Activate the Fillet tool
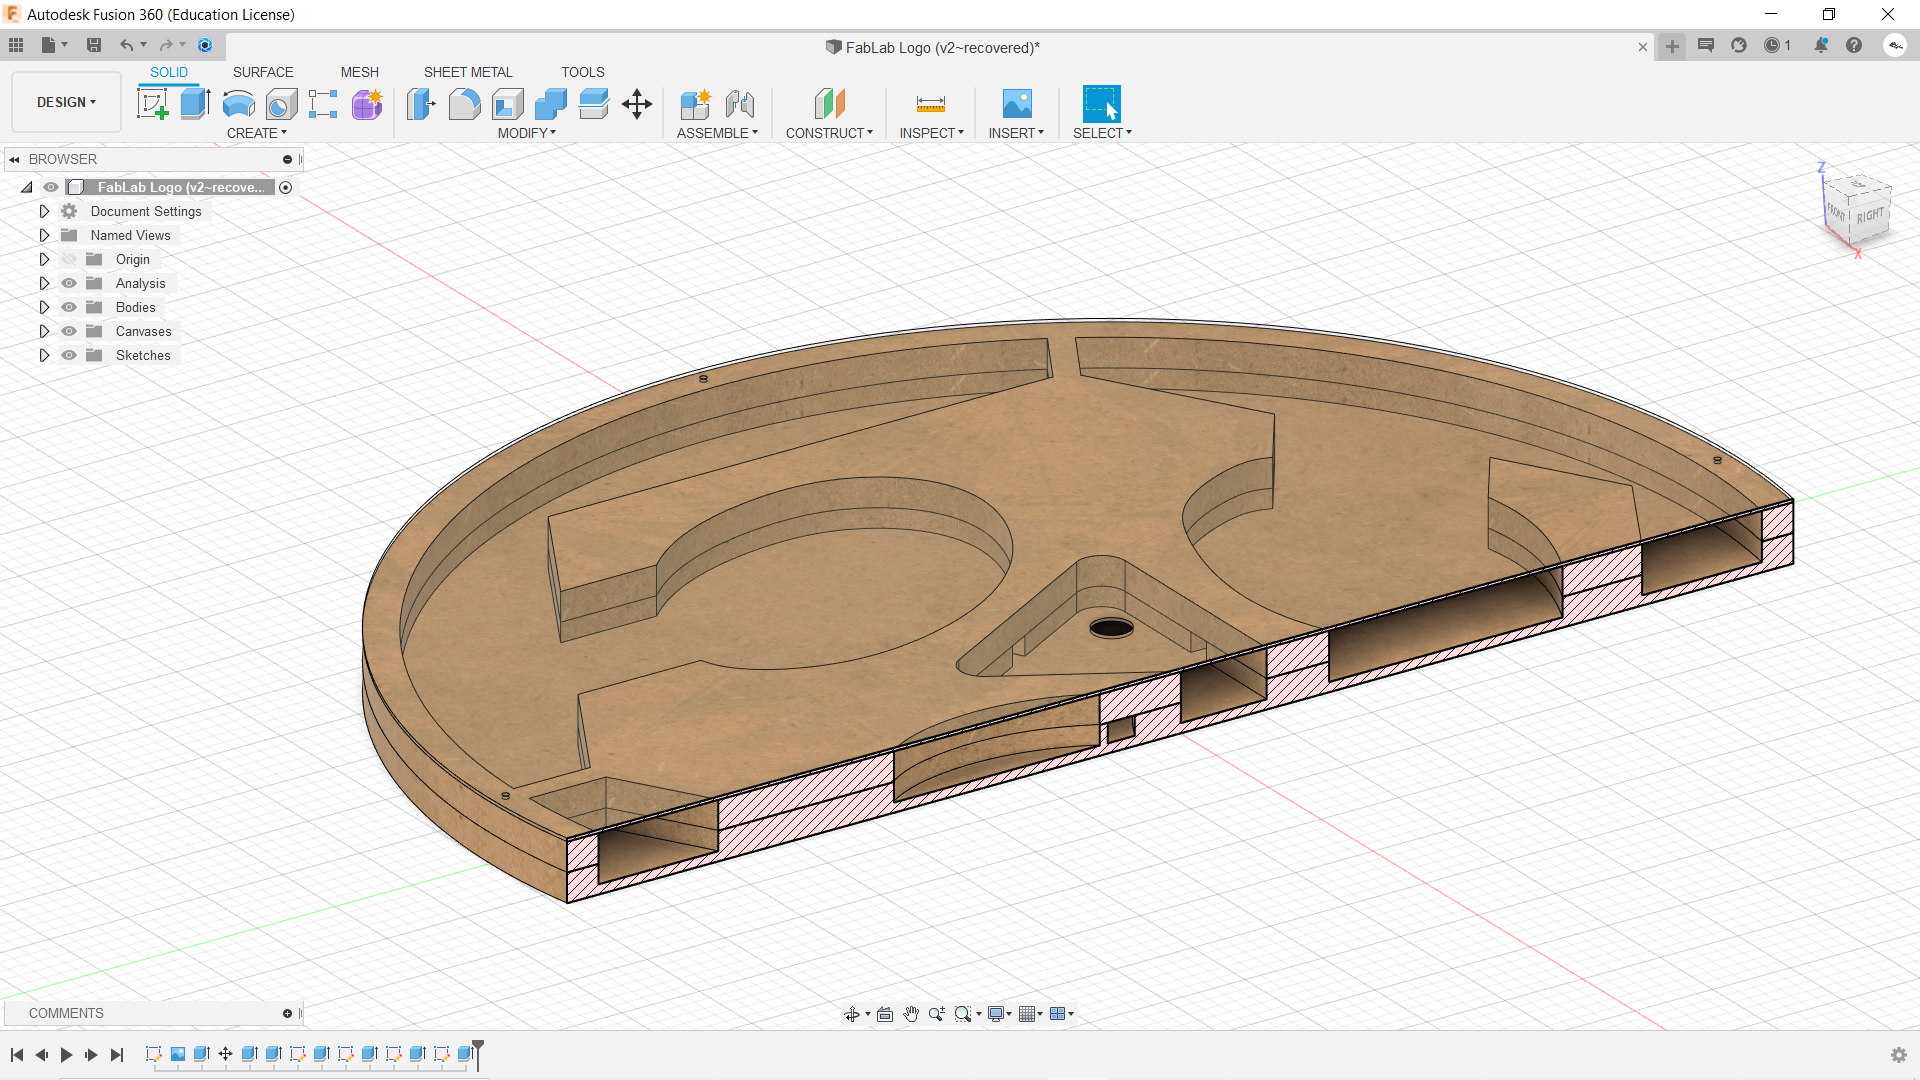The width and height of the screenshot is (1920, 1080). pos(464,105)
